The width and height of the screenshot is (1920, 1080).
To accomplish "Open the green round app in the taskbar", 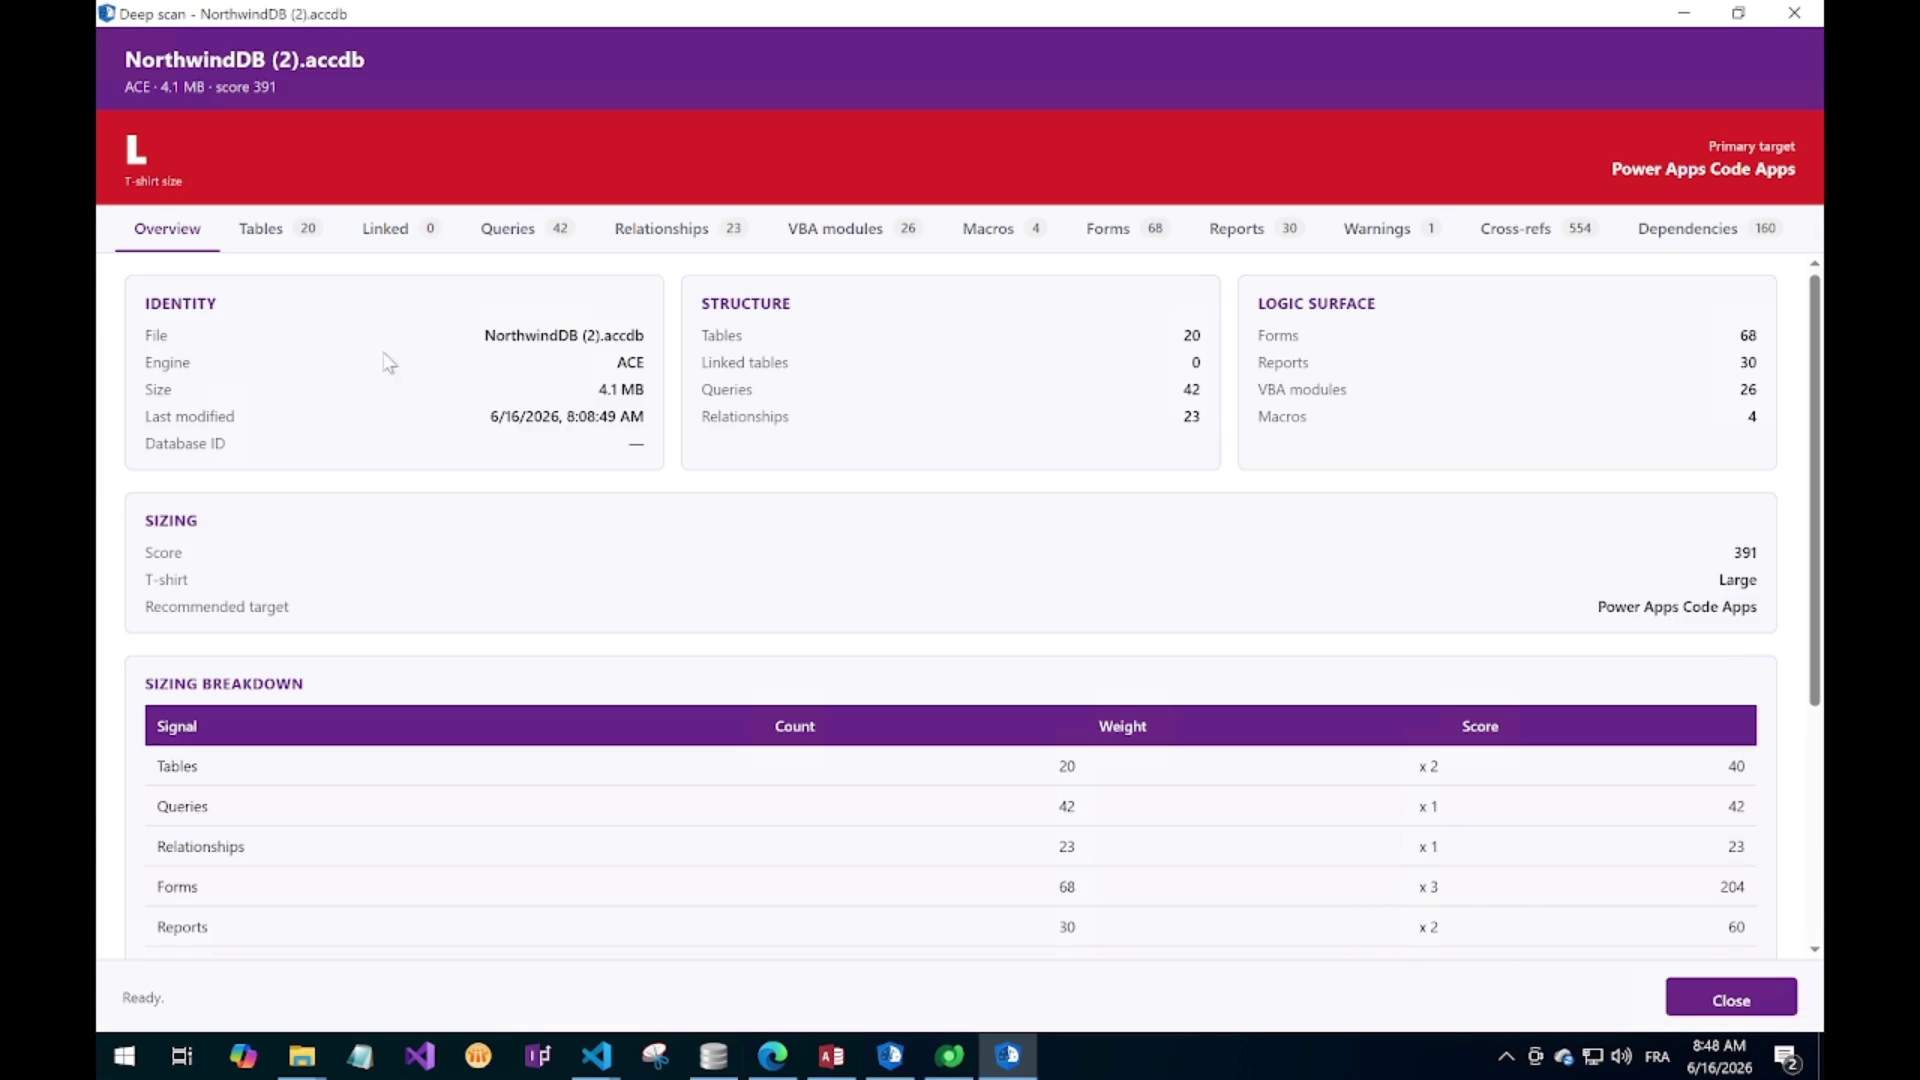I will (x=950, y=1056).
